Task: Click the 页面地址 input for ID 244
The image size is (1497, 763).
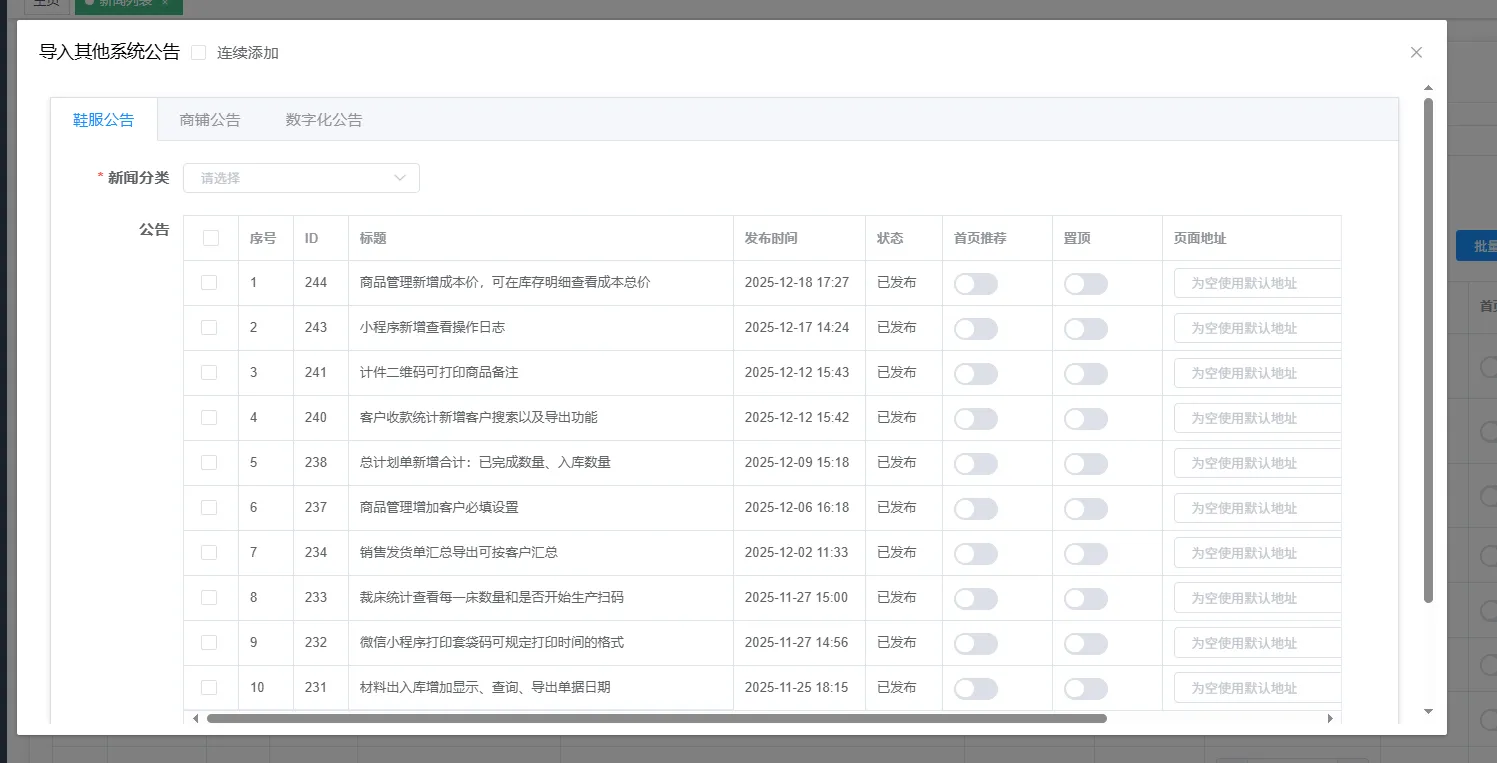Action: (x=1256, y=283)
